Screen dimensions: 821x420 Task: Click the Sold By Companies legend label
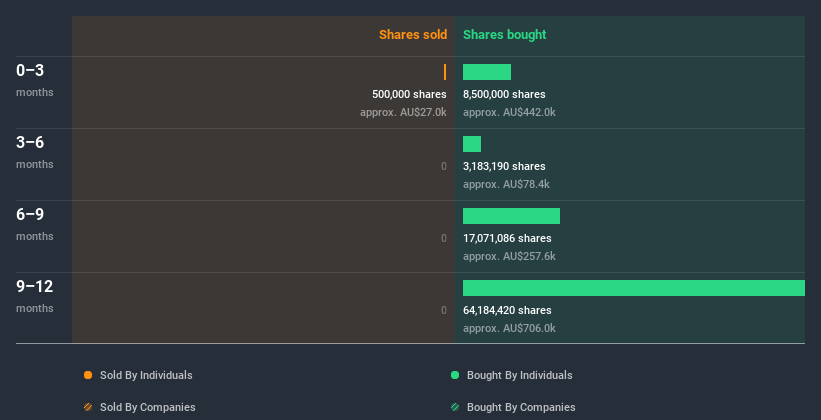point(148,407)
